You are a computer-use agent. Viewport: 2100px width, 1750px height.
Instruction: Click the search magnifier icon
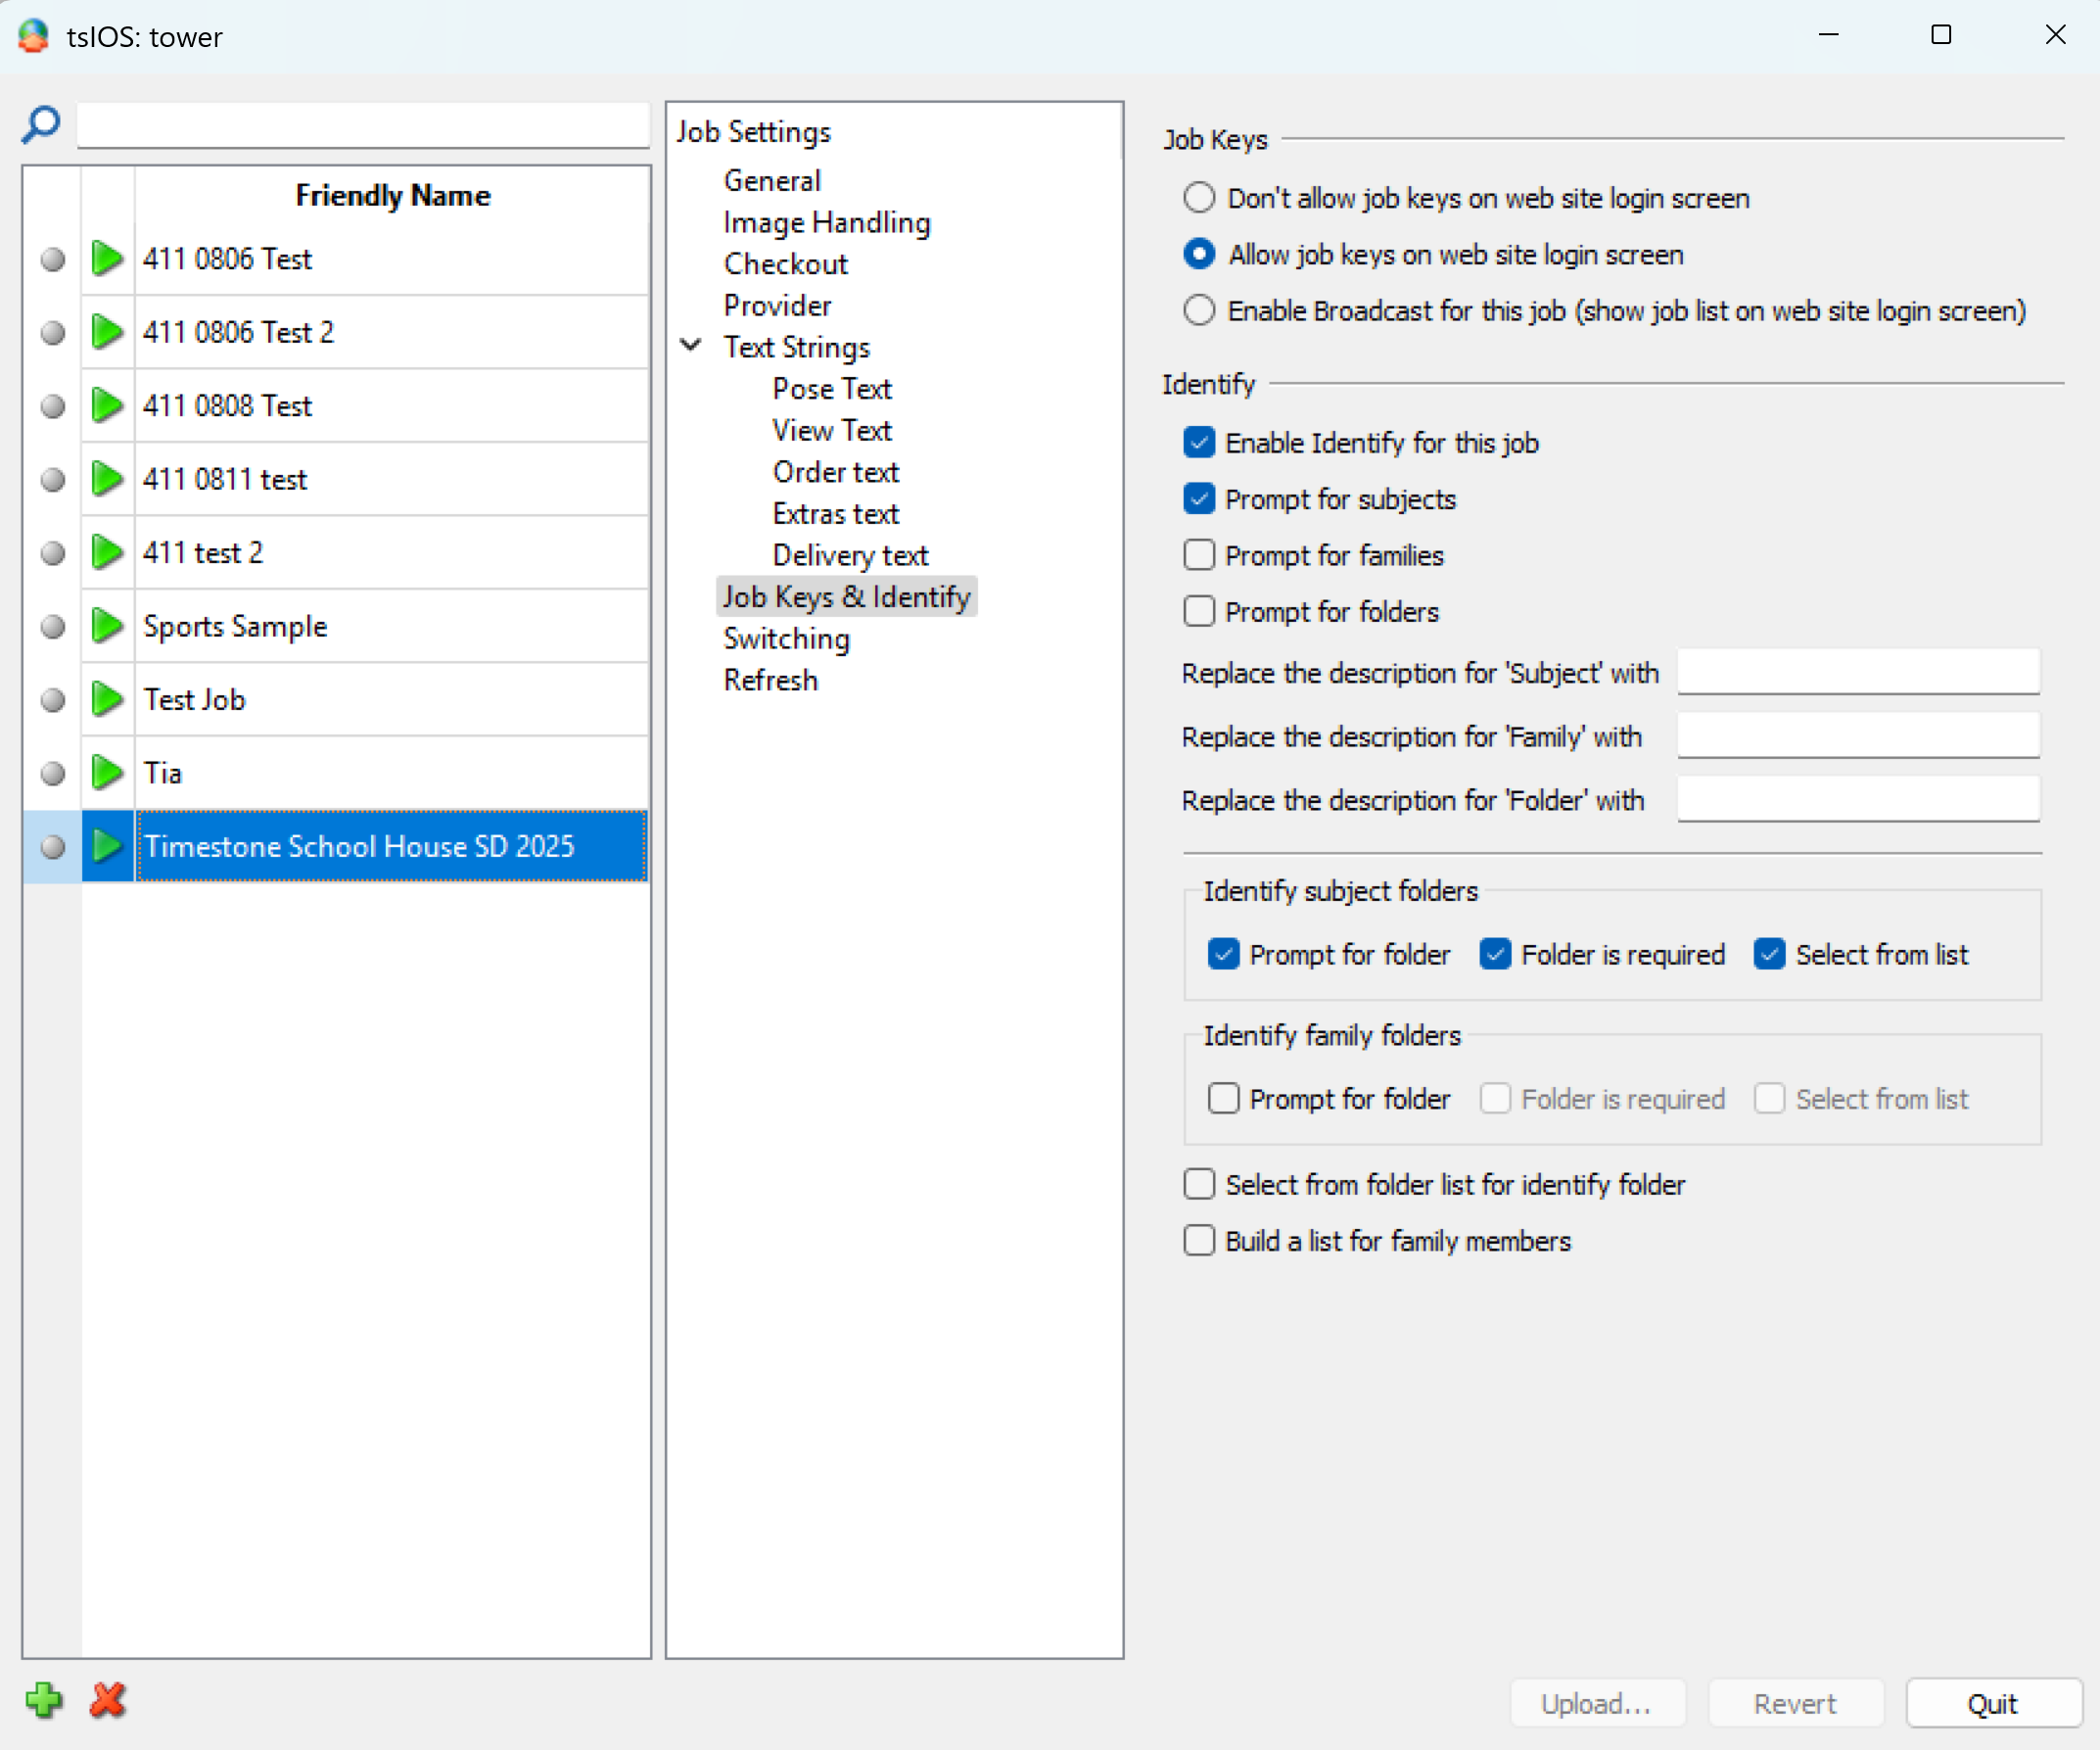tap(41, 124)
